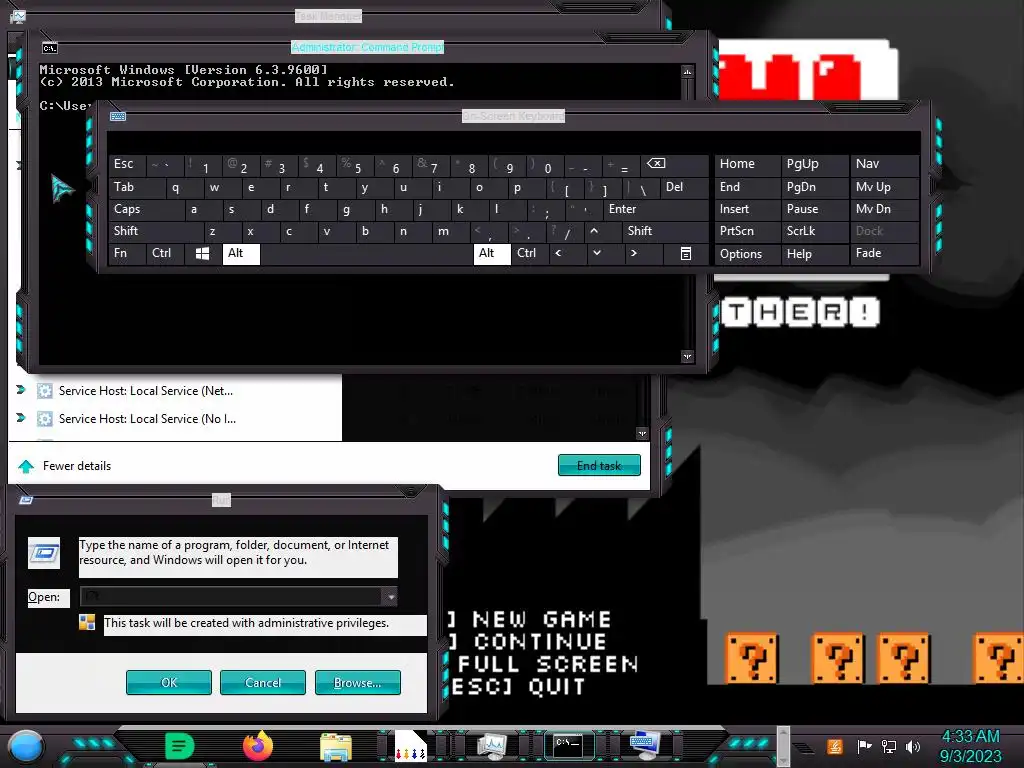
Task: Toggle the highlighted left Alt key
Action: click(241, 253)
